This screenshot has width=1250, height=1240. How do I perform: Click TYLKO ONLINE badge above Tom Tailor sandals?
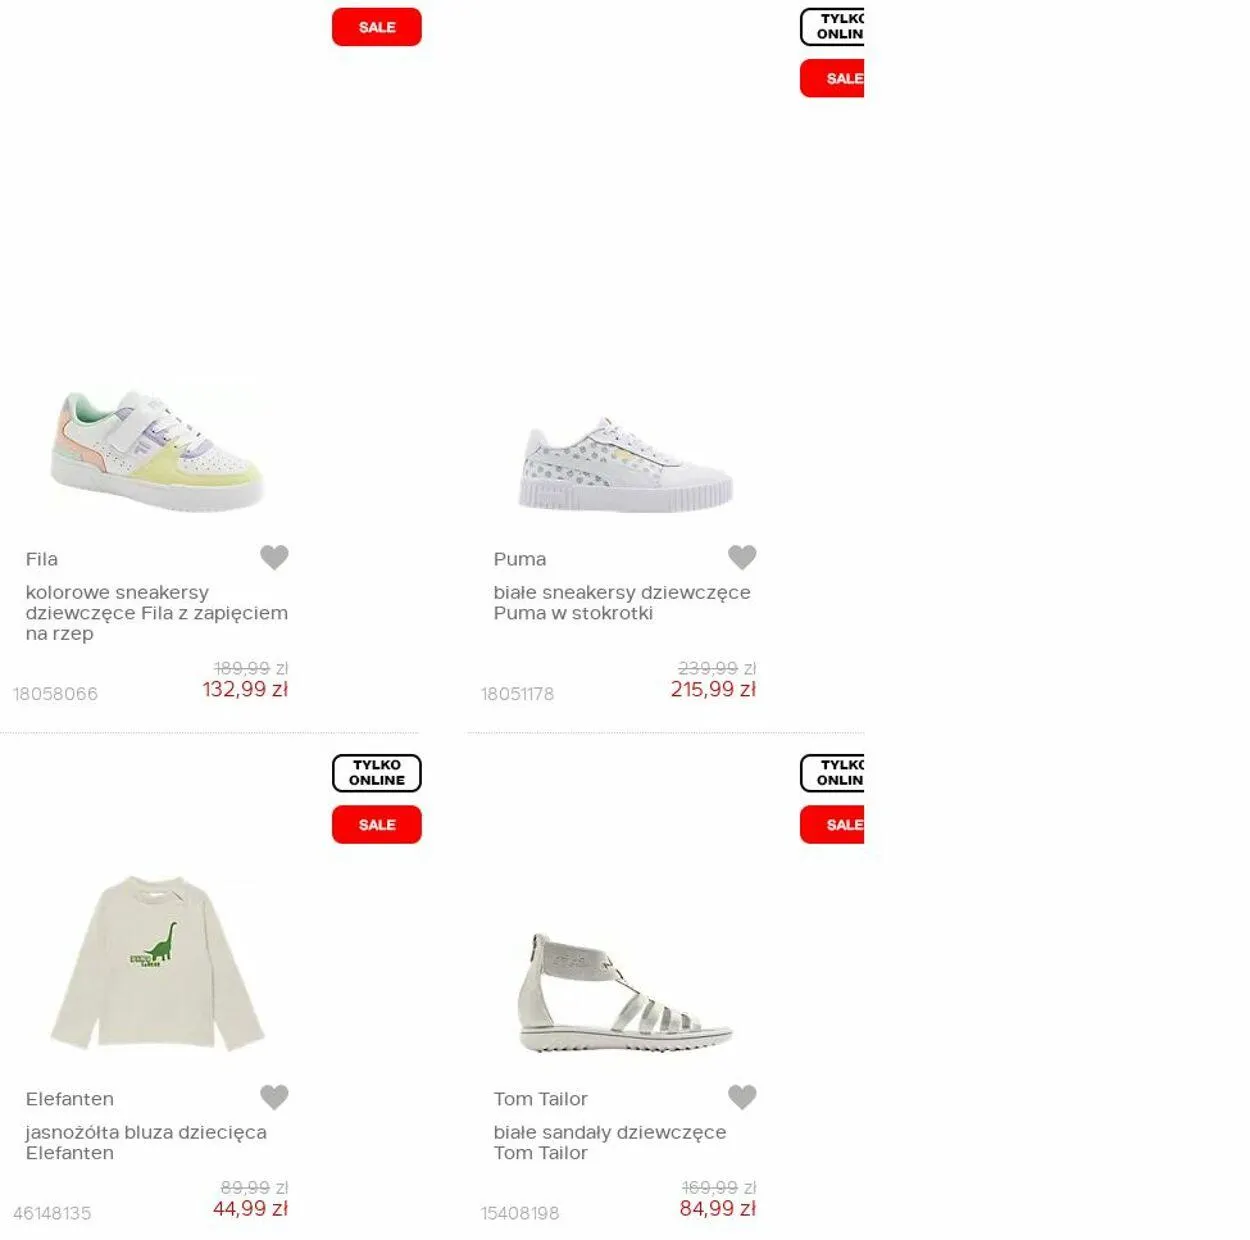click(x=832, y=773)
